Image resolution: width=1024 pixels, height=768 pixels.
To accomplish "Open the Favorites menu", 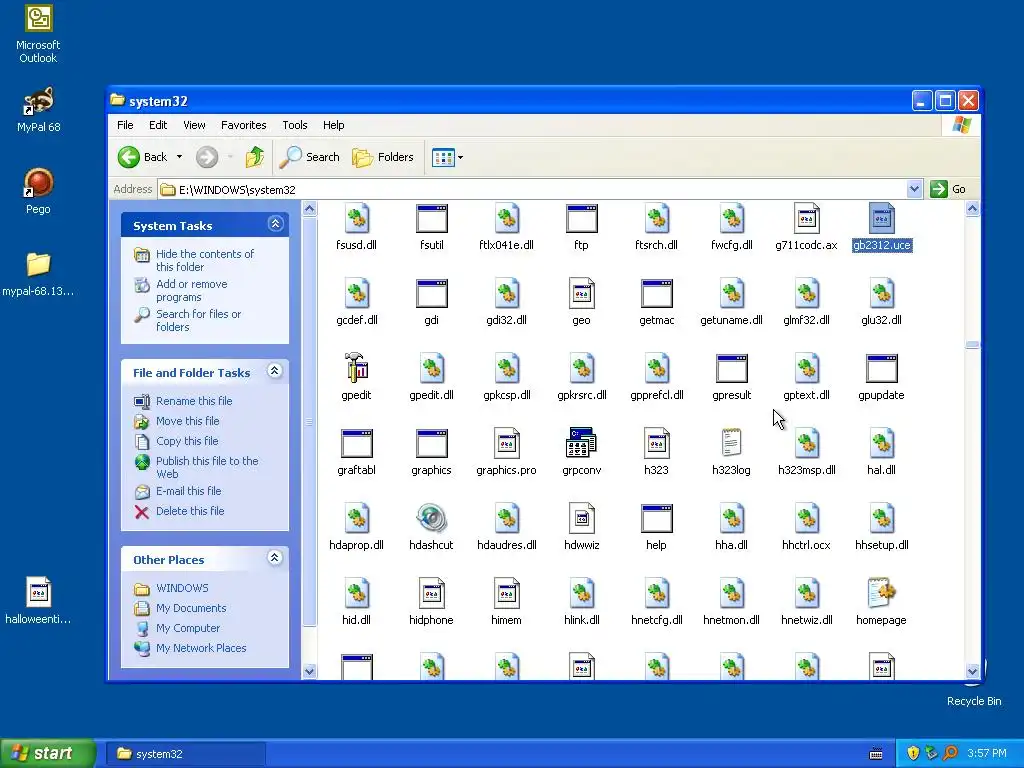I will pyautogui.click(x=244, y=125).
